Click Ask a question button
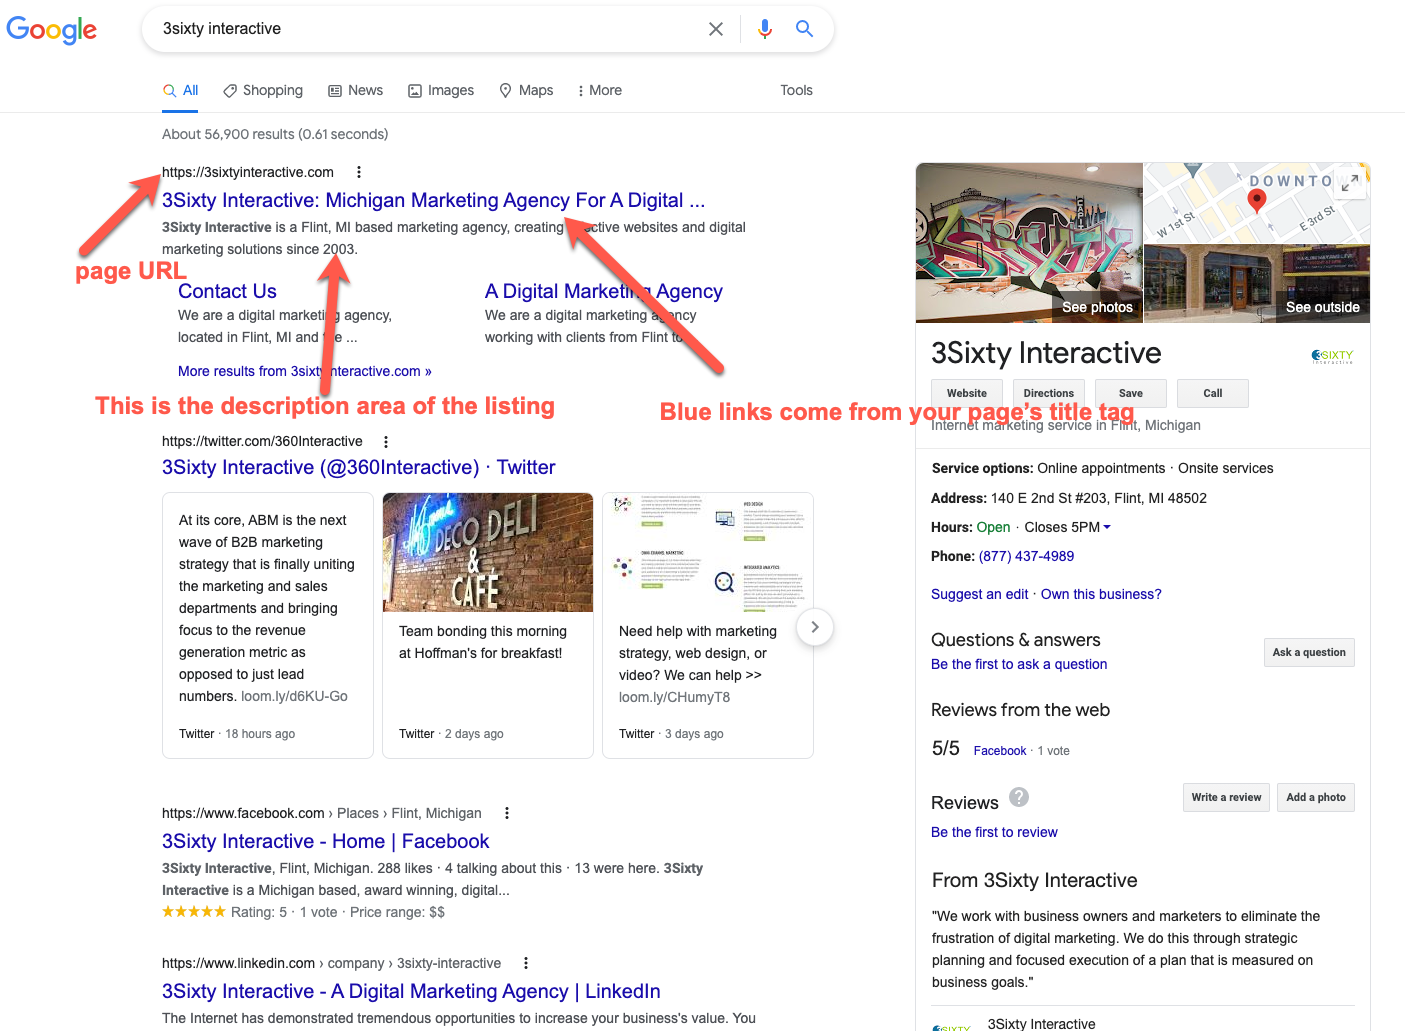1405x1031 pixels. point(1309,652)
